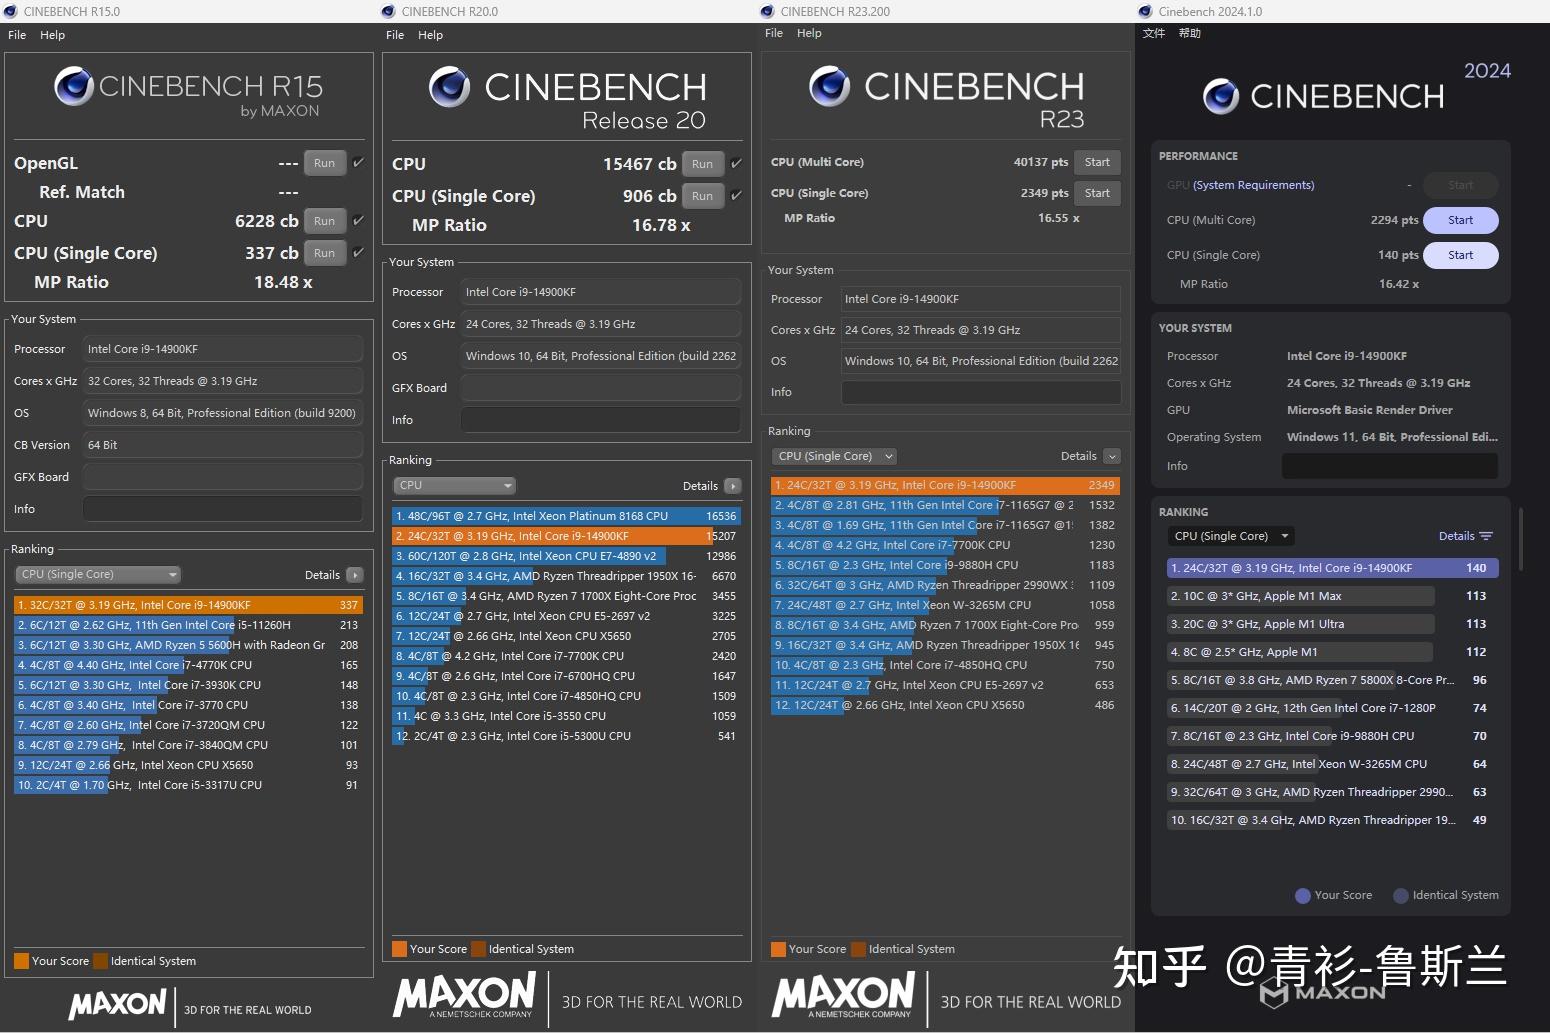
Task: Run the CPU test in R20
Action: click(703, 164)
